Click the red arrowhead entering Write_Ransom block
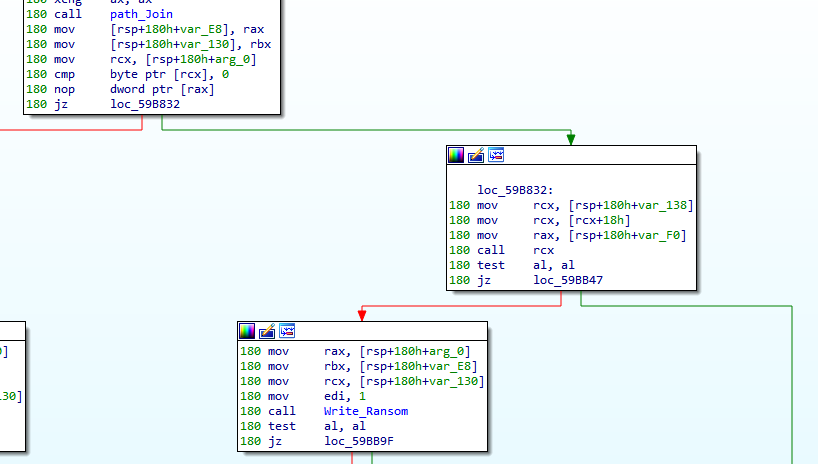The height and width of the screenshot is (464, 818). tap(361, 315)
